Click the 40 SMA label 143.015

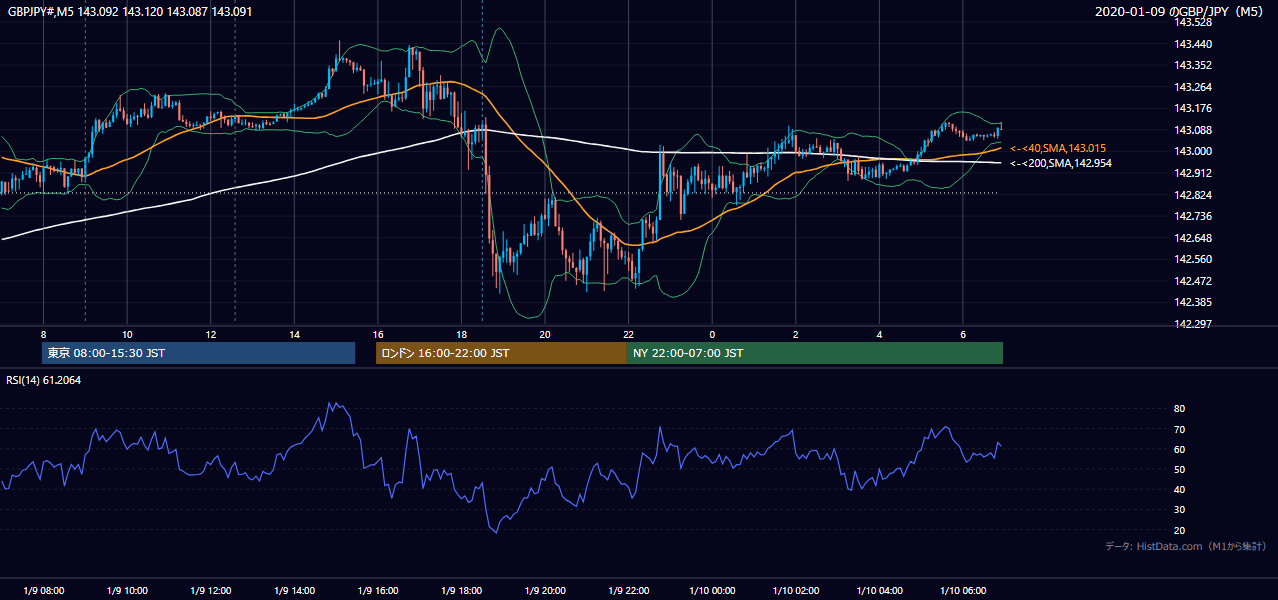[x=1058, y=148]
